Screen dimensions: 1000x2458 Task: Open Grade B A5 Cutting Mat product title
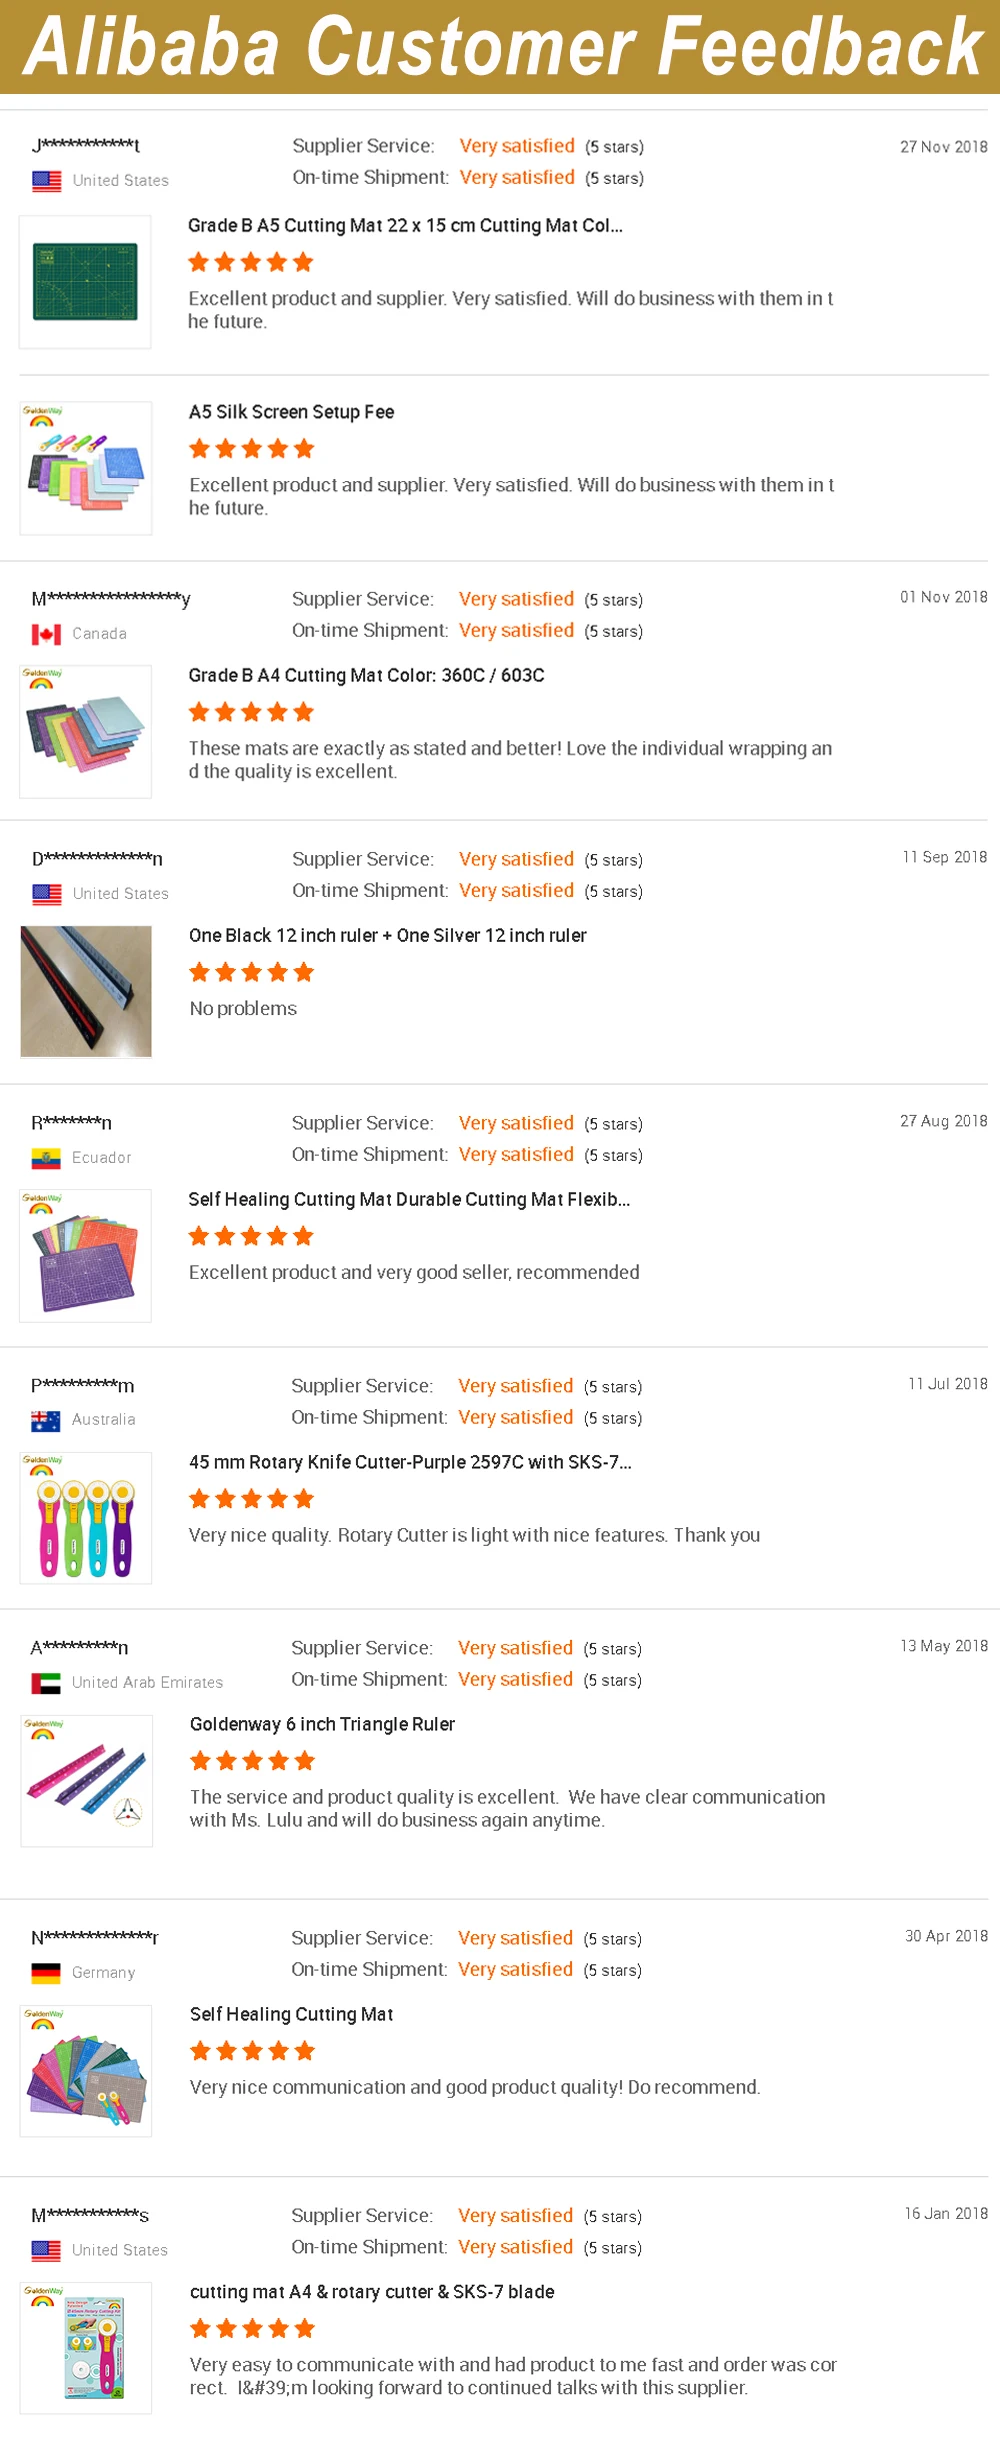[x=405, y=226]
